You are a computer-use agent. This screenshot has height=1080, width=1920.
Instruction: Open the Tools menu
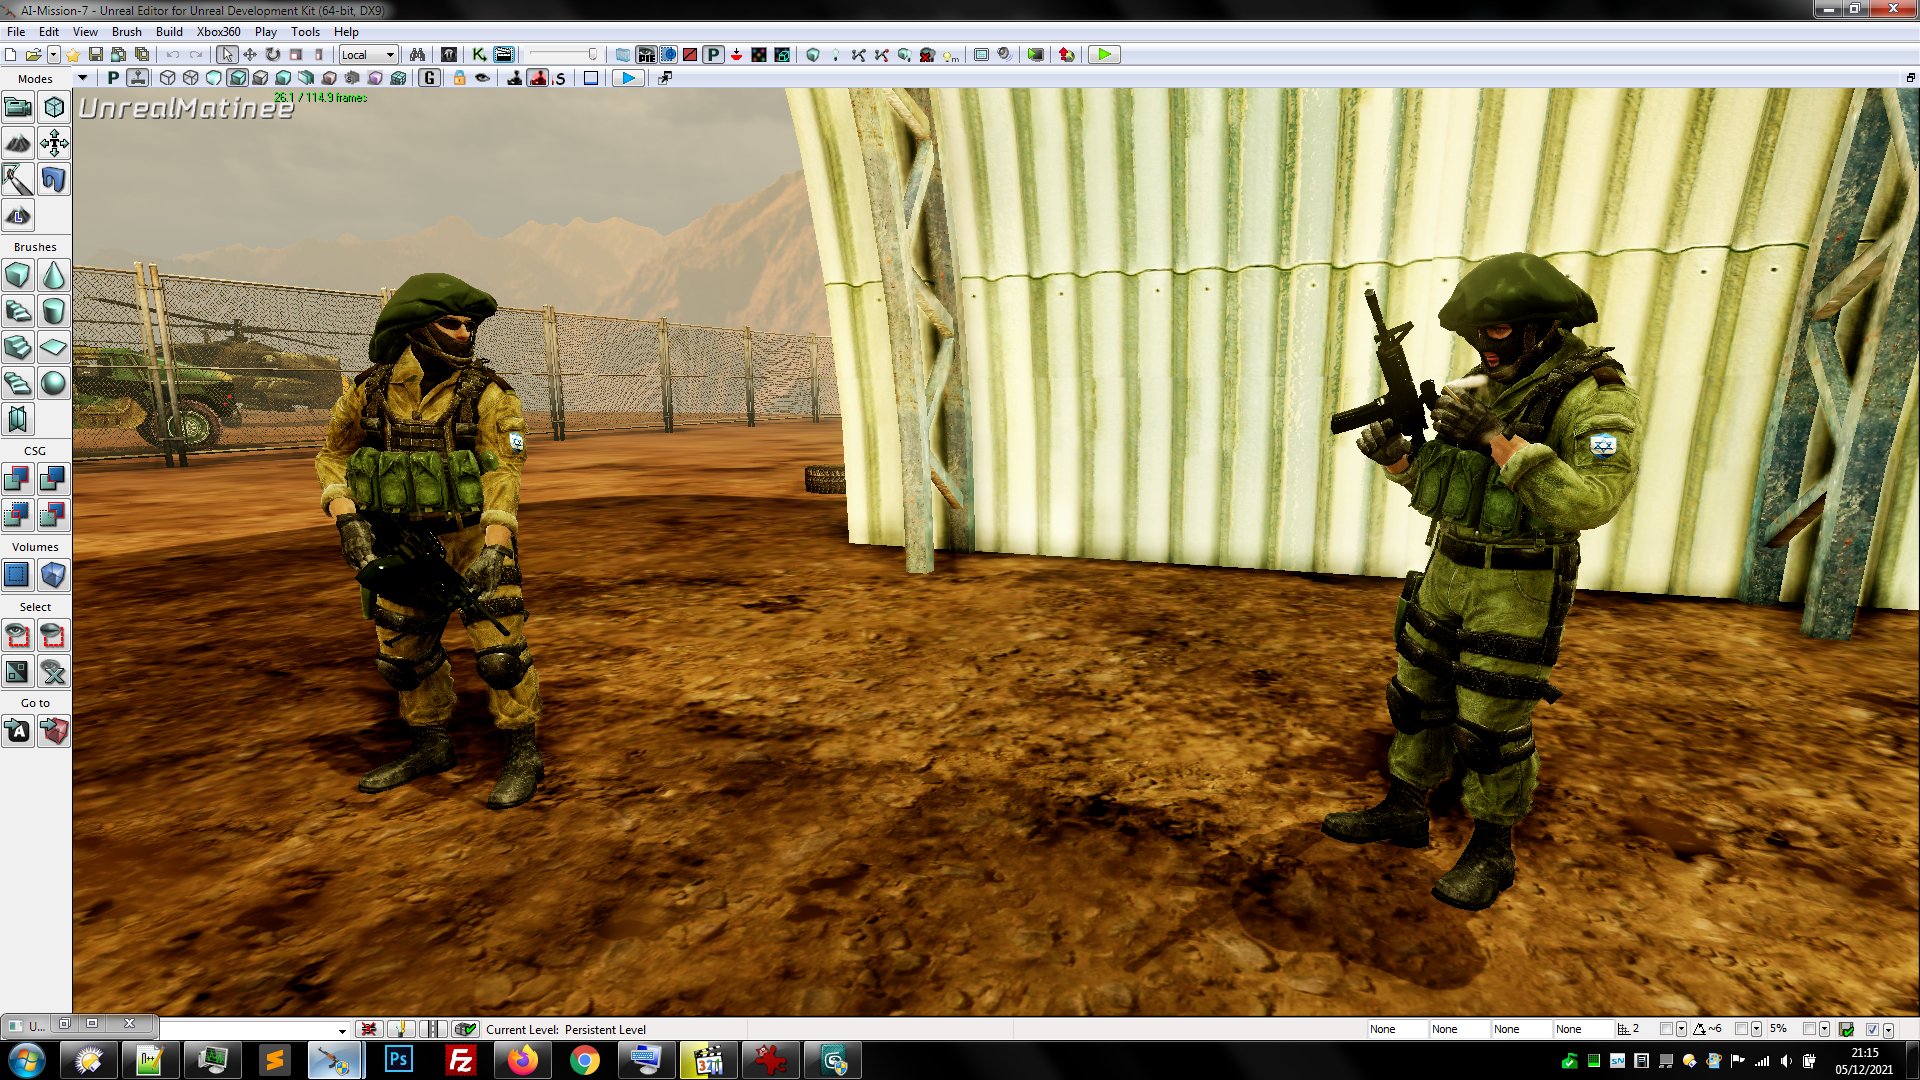point(305,32)
